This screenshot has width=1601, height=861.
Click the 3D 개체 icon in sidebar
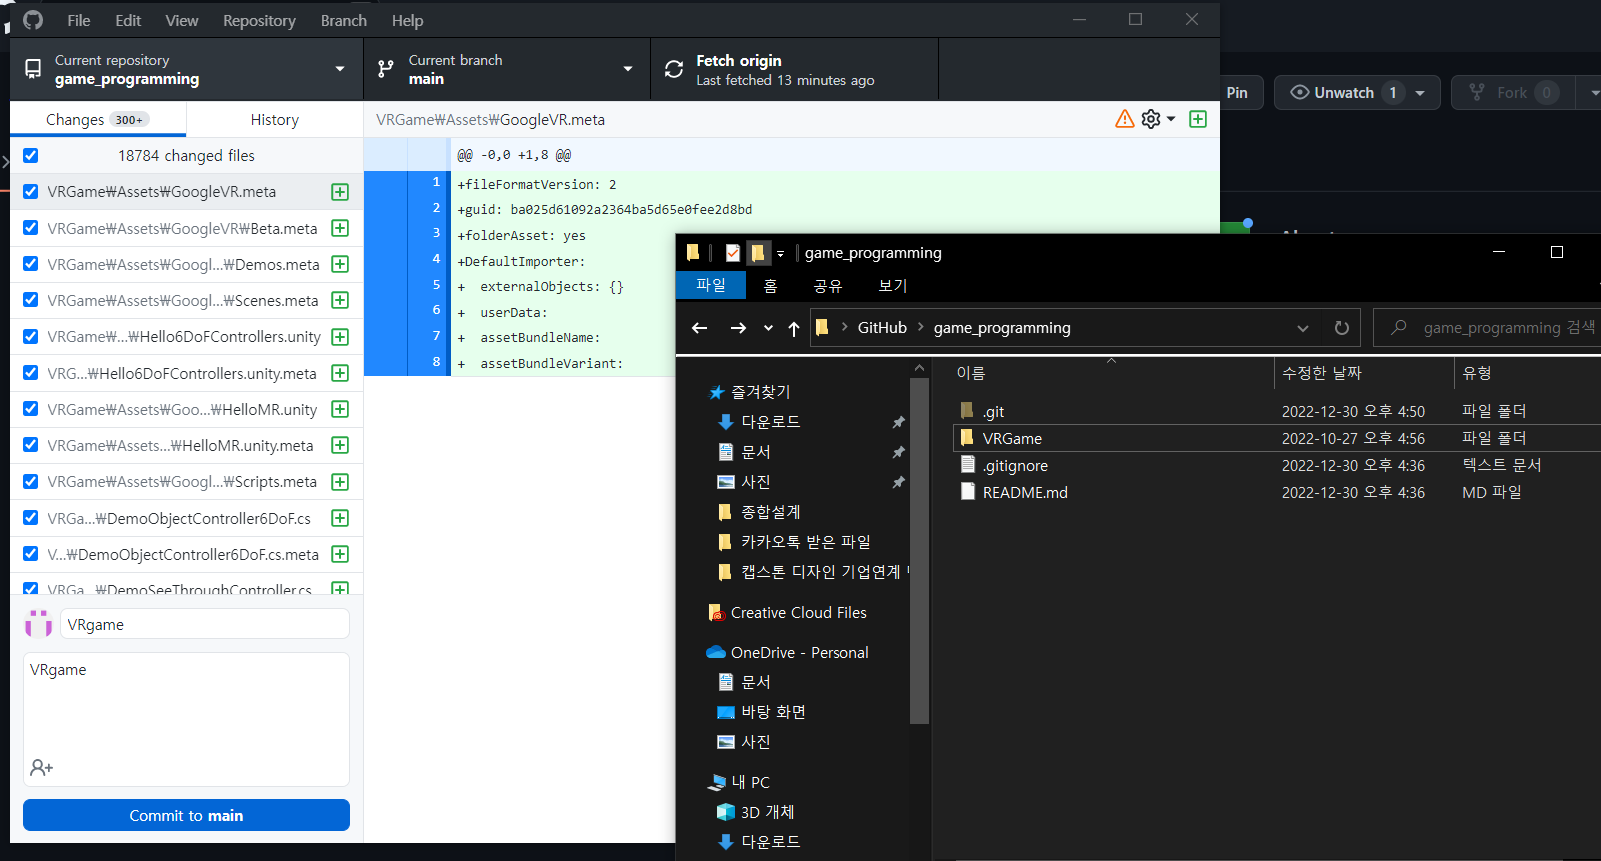[726, 812]
